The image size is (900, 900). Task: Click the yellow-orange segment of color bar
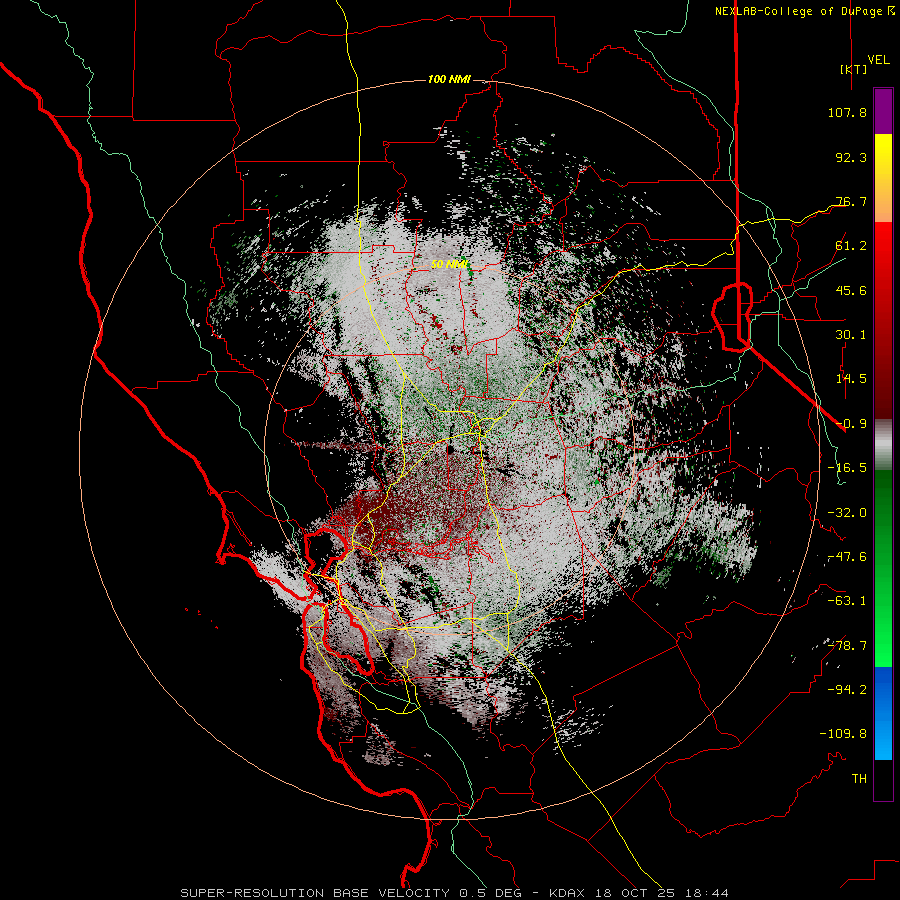click(x=883, y=178)
